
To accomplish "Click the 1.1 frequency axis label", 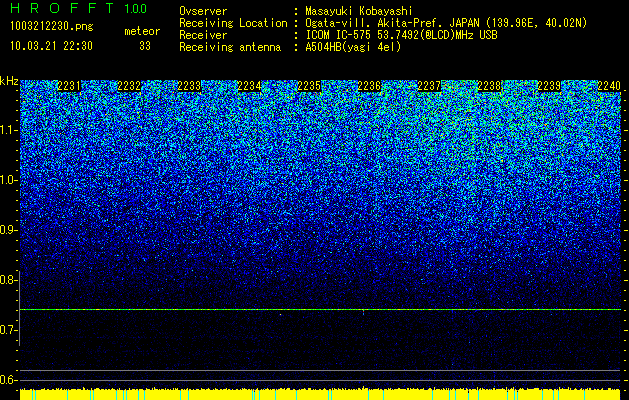I will [x=9, y=130].
